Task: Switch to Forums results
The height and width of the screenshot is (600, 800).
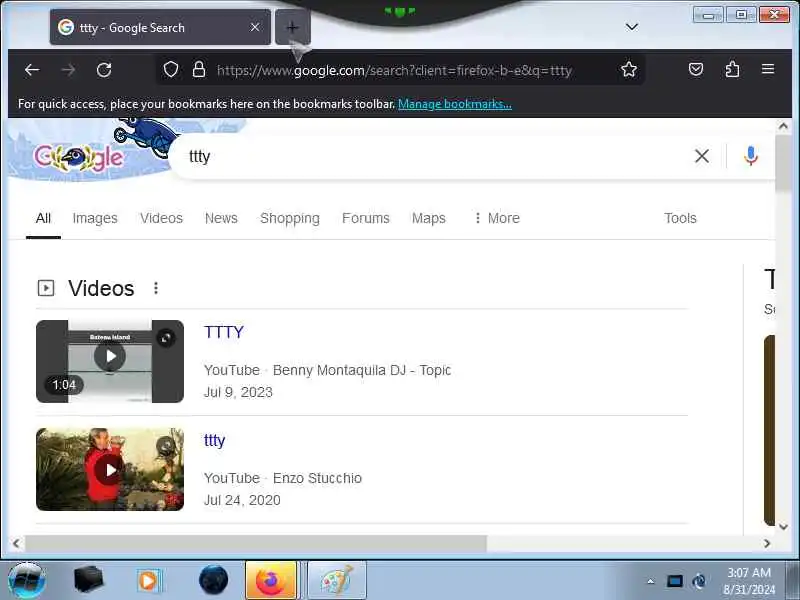Action: 365,218
